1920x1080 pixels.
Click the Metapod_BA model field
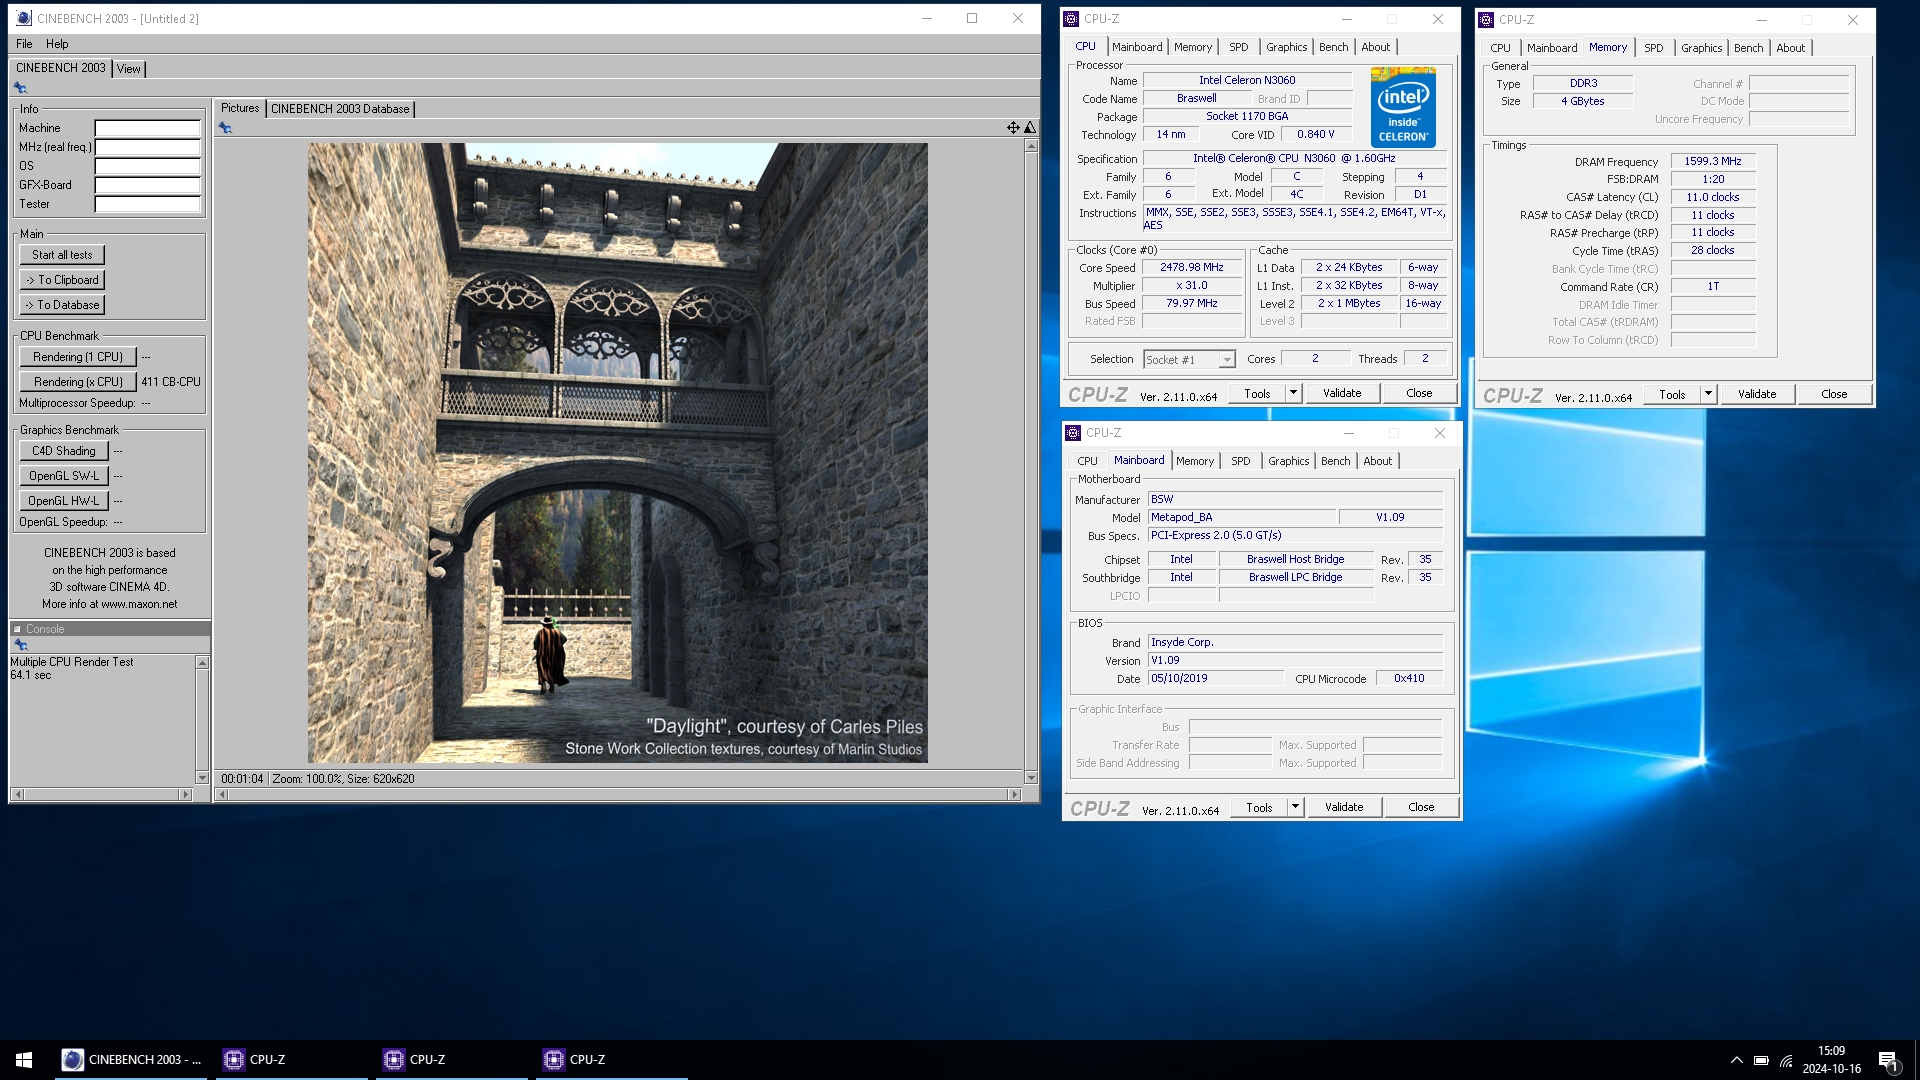(1241, 517)
